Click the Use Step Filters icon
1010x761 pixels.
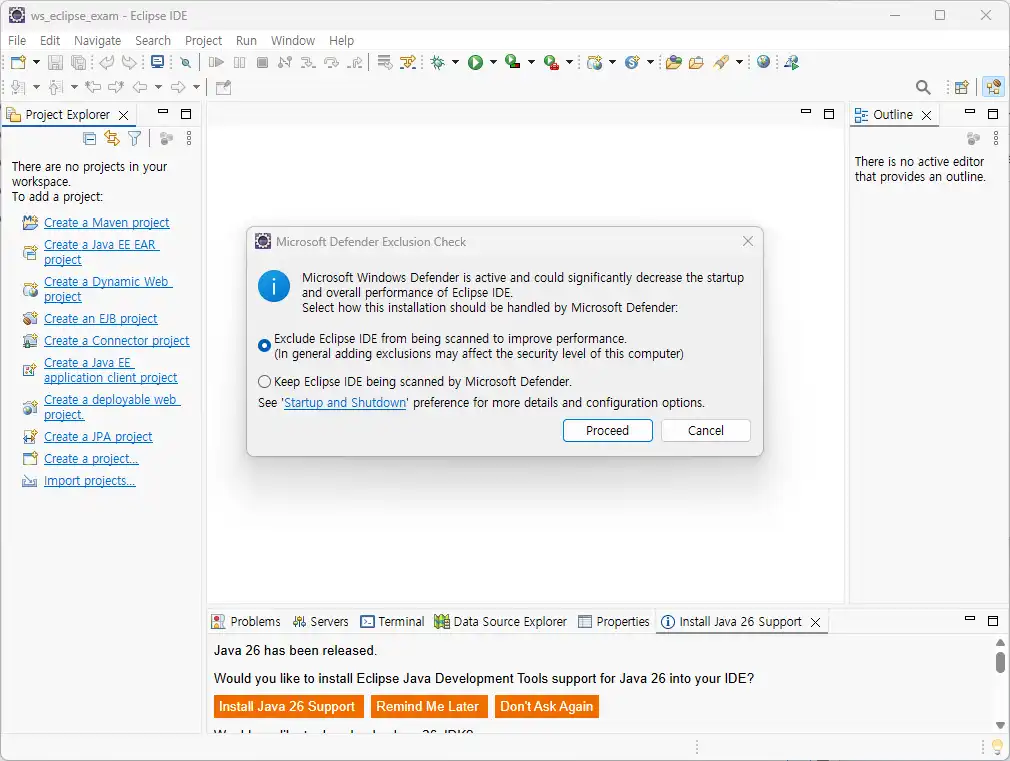408,62
